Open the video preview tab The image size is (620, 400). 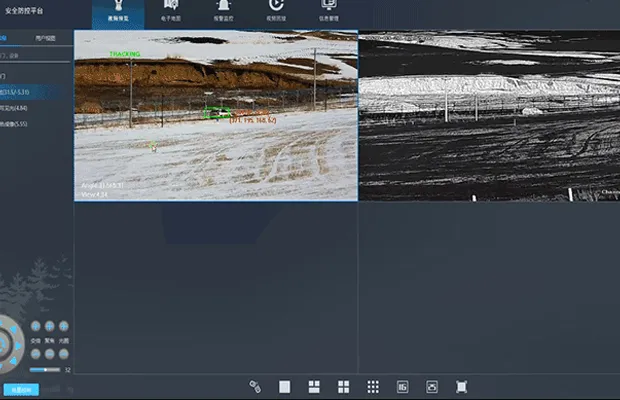click(x=117, y=12)
